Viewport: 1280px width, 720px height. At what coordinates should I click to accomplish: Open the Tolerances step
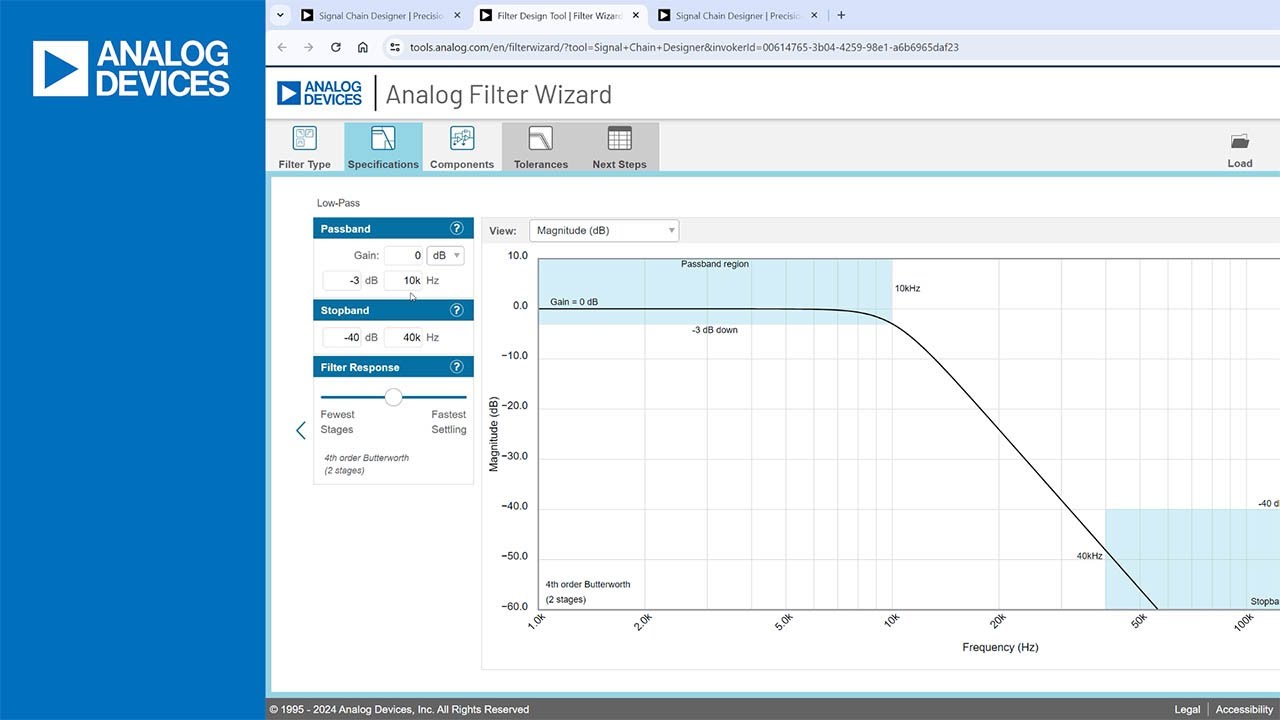pyautogui.click(x=541, y=147)
